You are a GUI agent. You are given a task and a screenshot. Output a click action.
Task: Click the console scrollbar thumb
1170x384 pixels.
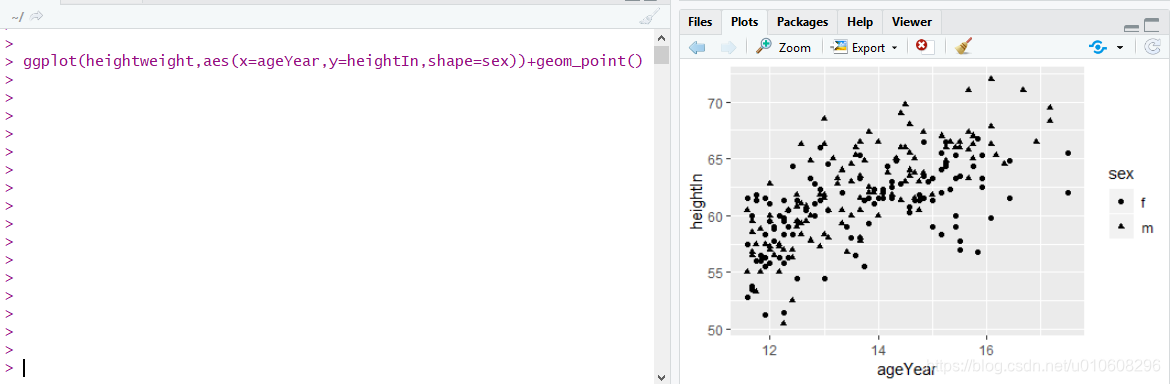(661, 55)
